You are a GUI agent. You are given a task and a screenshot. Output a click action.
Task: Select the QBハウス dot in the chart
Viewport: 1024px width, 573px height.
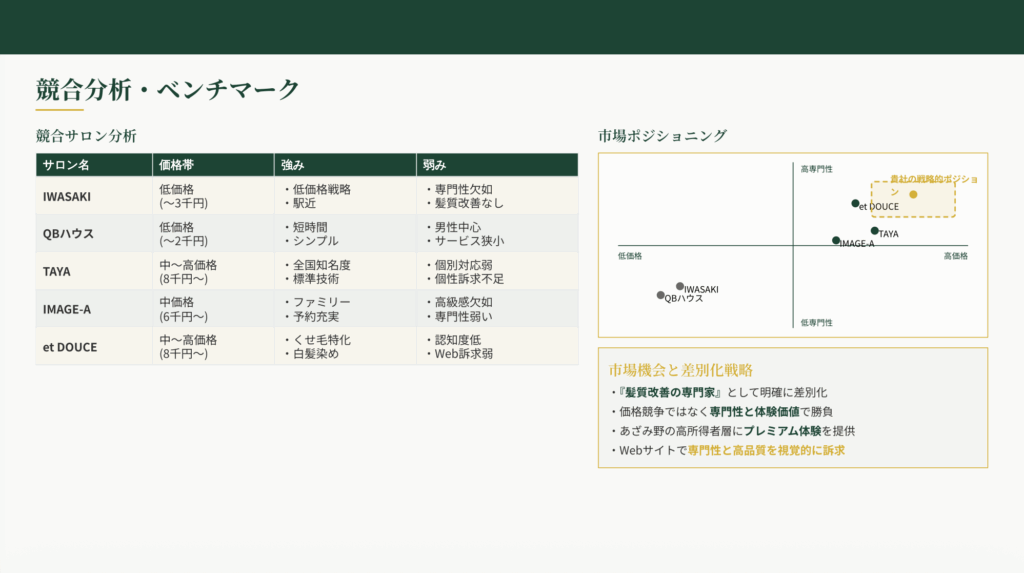click(660, 295)
